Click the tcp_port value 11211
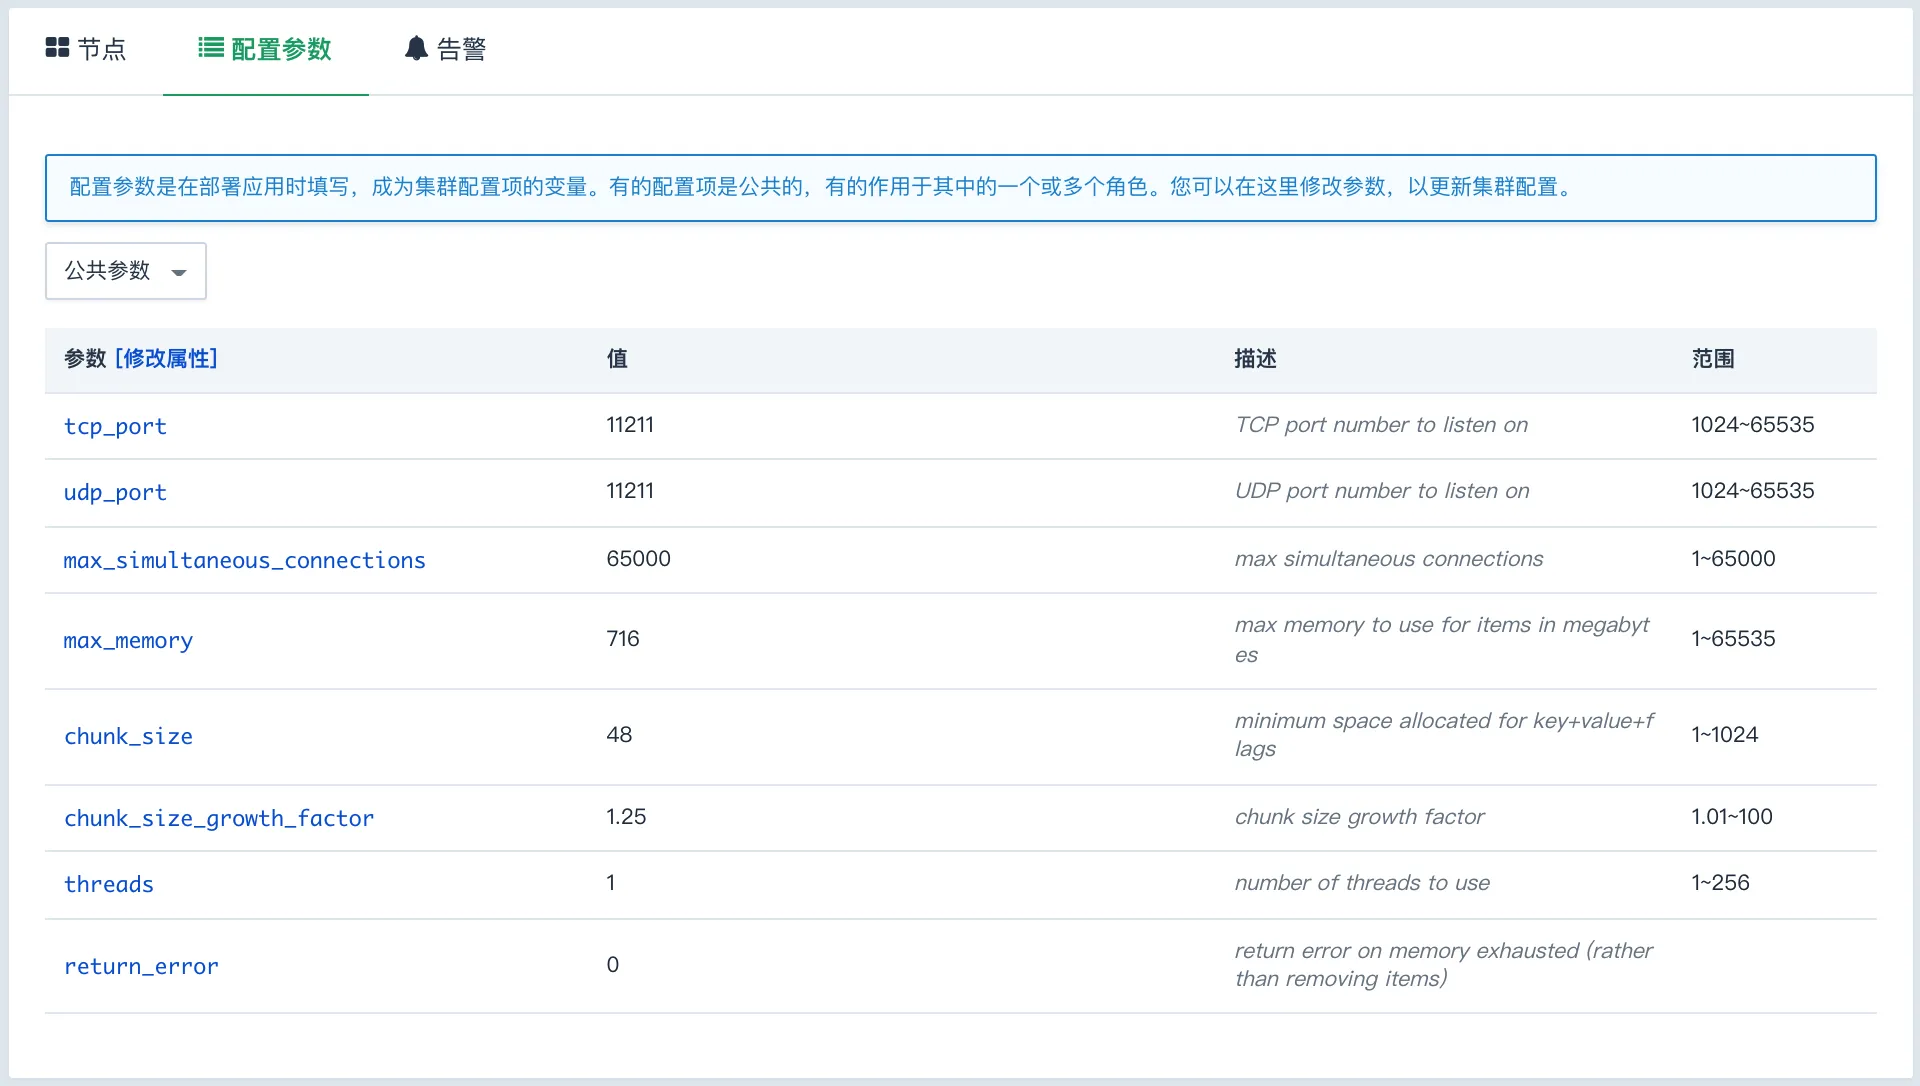This screenshot has height=1086, width=1920. pyautogui.click(x=630, y=424)
